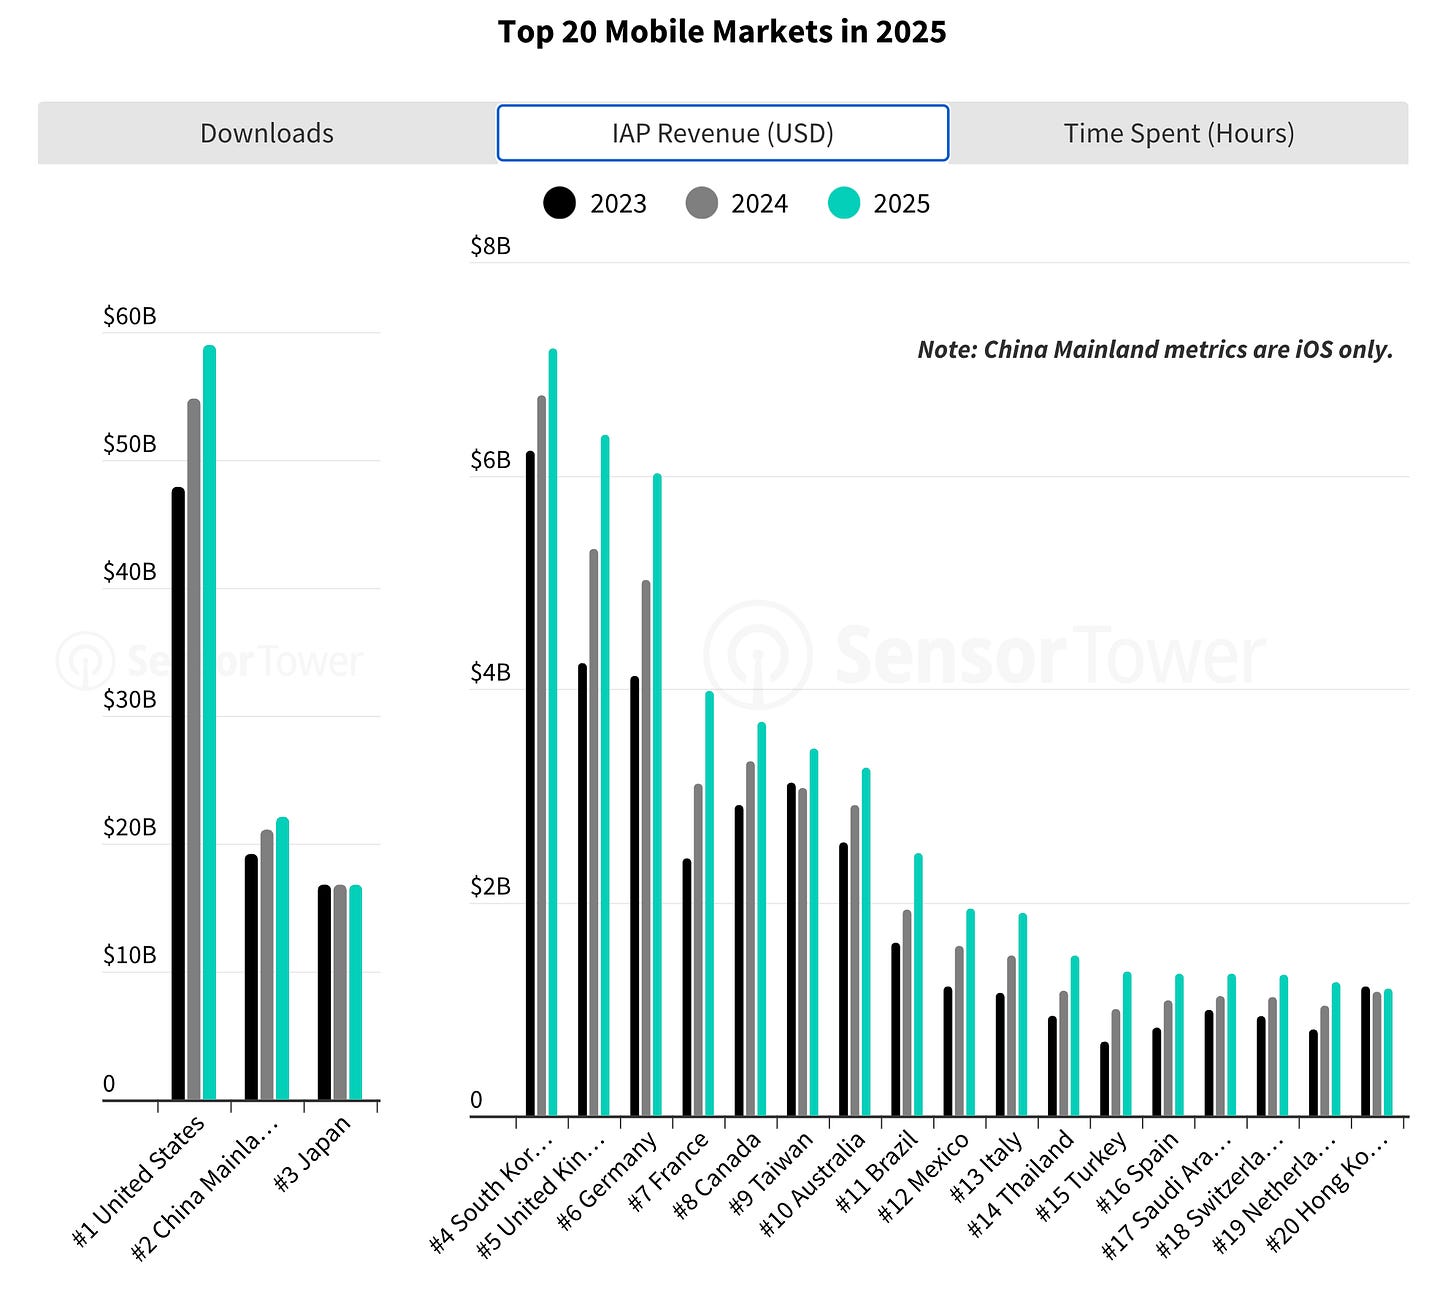The image size is (1456, 1294).
Task: Click the United States 2024 gray bar
Action: click(194, 749)
